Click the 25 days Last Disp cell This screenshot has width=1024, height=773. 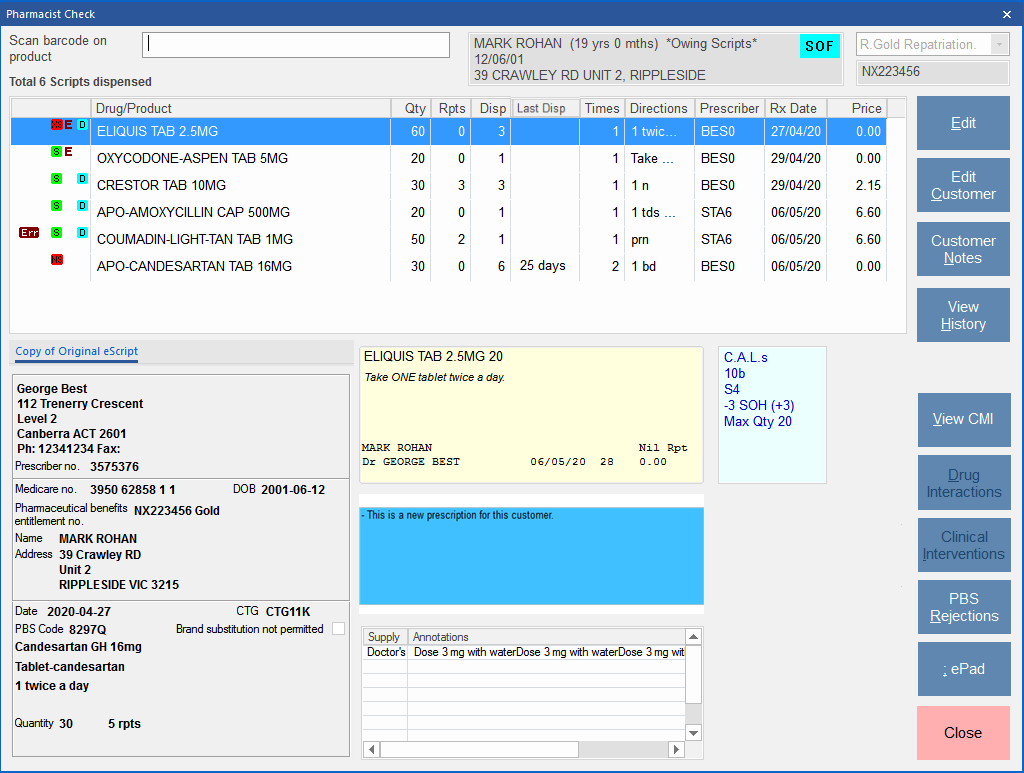point(543,266)
